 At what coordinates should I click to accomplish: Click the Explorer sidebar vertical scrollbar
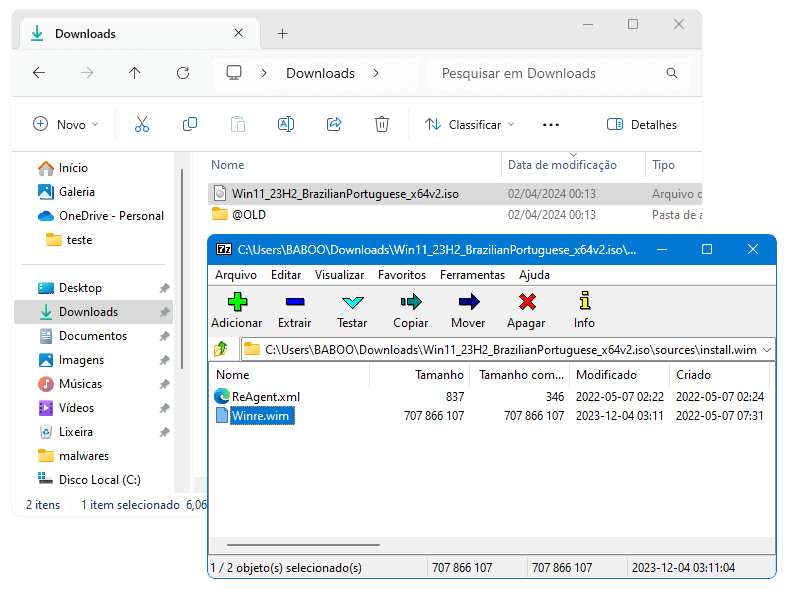coord(182,268)
